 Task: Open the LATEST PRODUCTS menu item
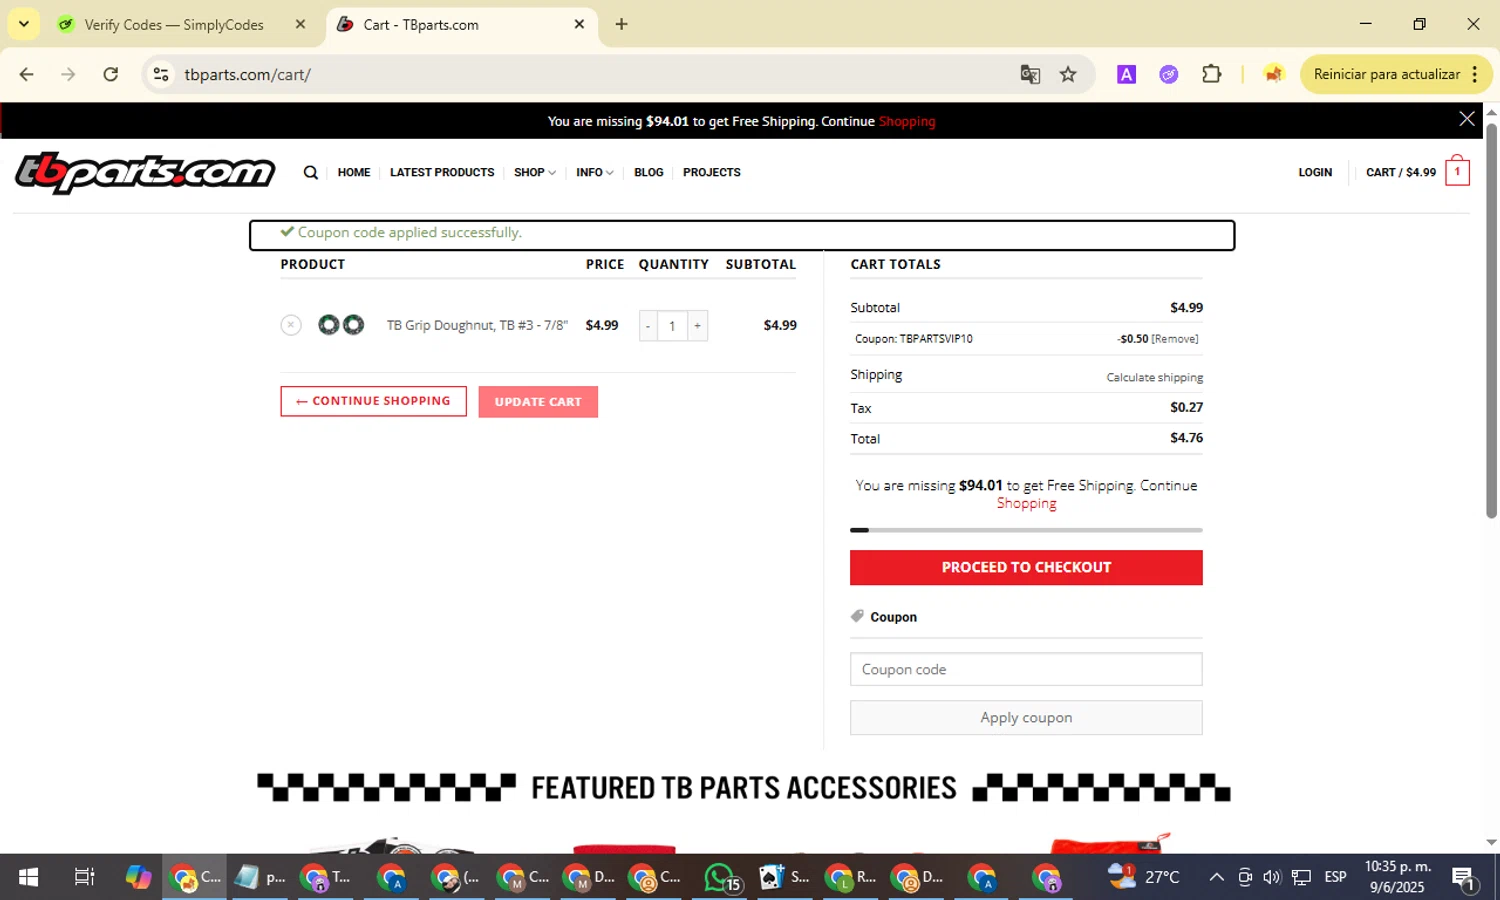442,172
